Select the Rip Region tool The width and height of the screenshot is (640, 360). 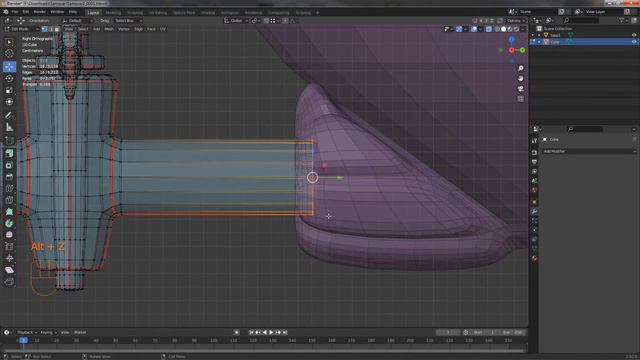9,282
